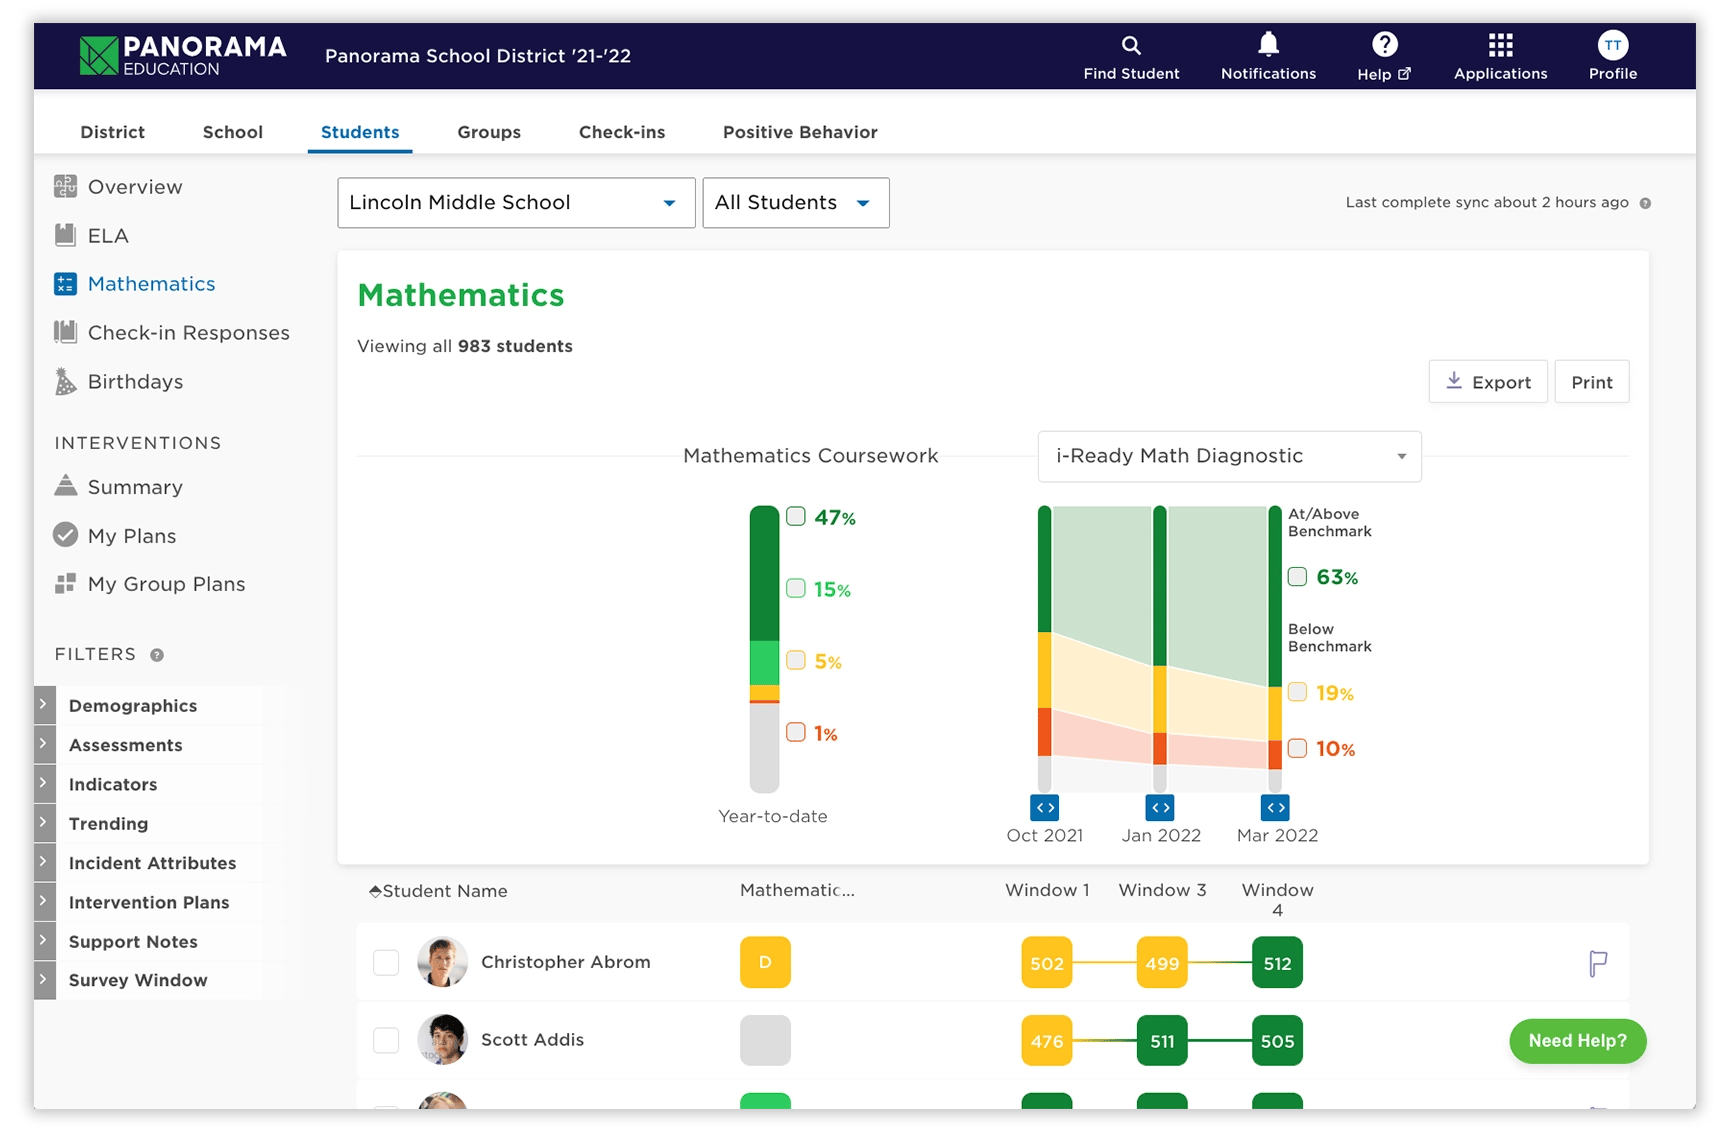The image size is (1730, 1132).
Task: Select Christopher Abrom's row checkbox
Action: point(386,962)
